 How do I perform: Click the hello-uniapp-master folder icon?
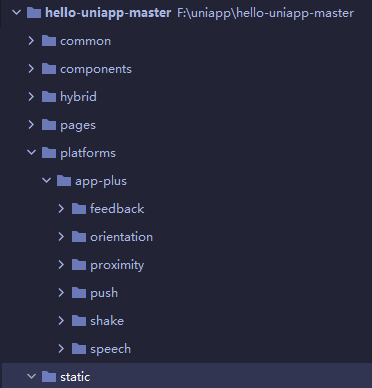click(34, 13)
